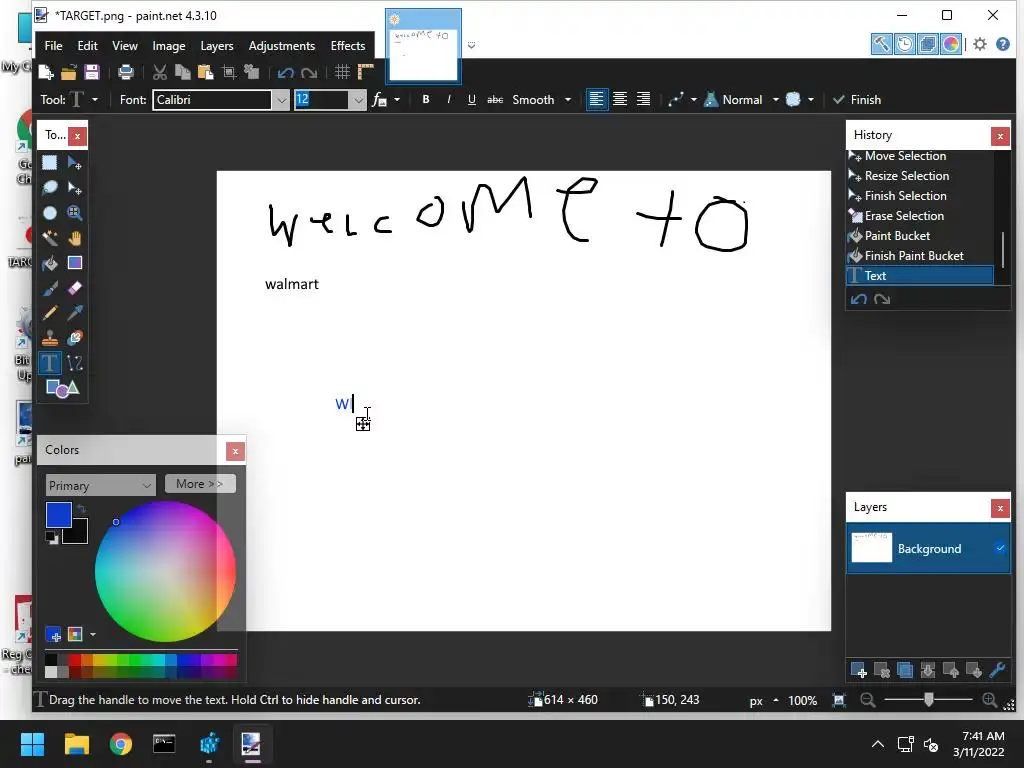This screenshot has width=1024, height=768.
Task: Select the Recolor tool
Action: 74,338
